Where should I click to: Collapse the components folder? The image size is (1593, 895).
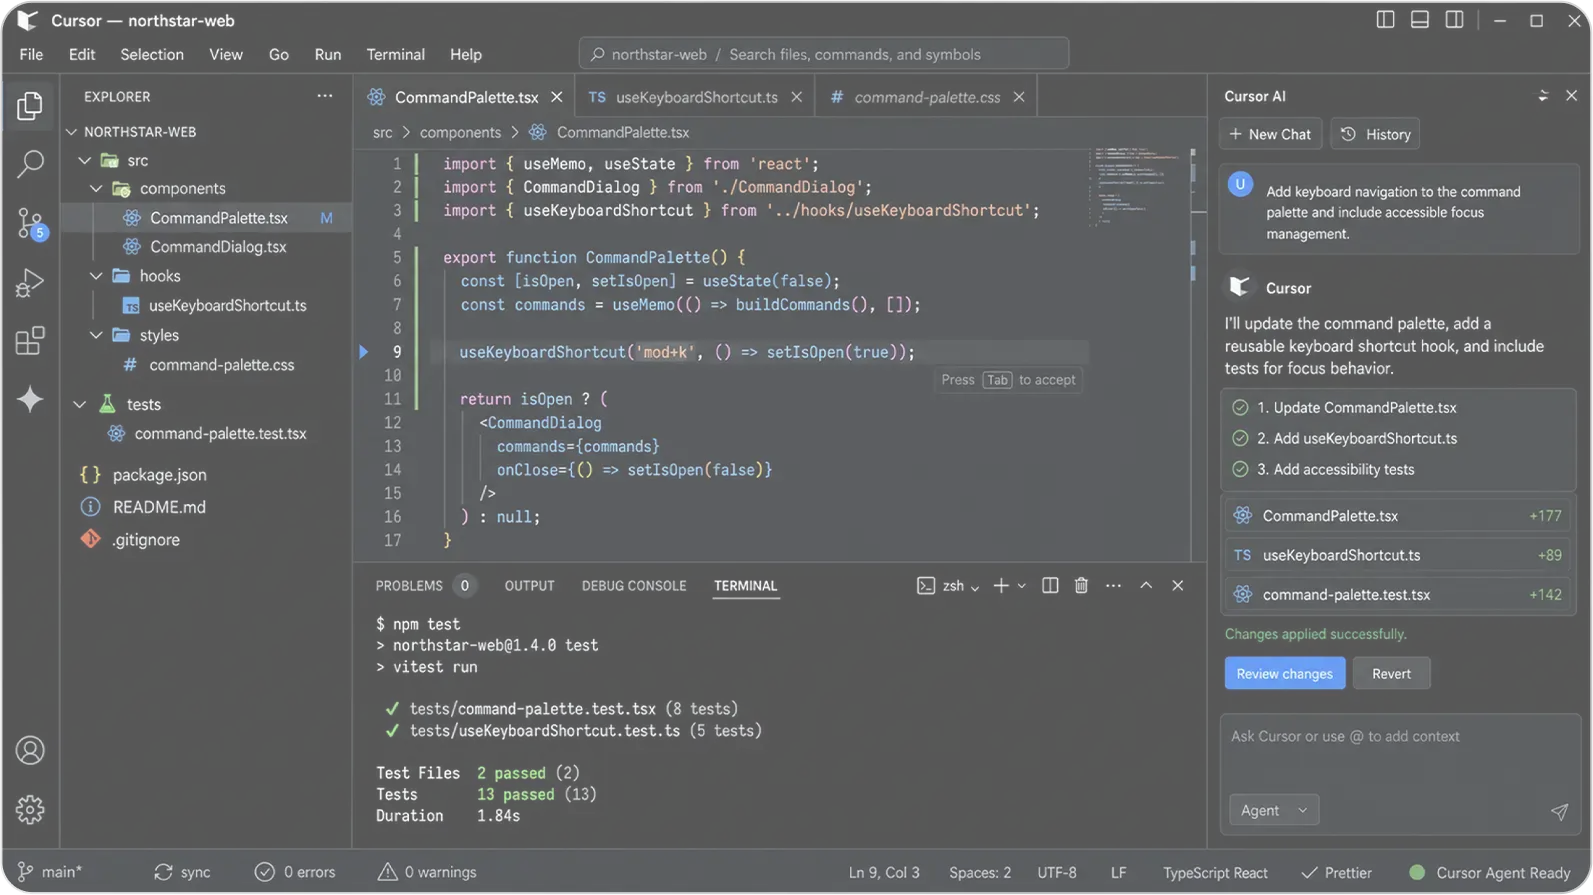coord(96,189)
